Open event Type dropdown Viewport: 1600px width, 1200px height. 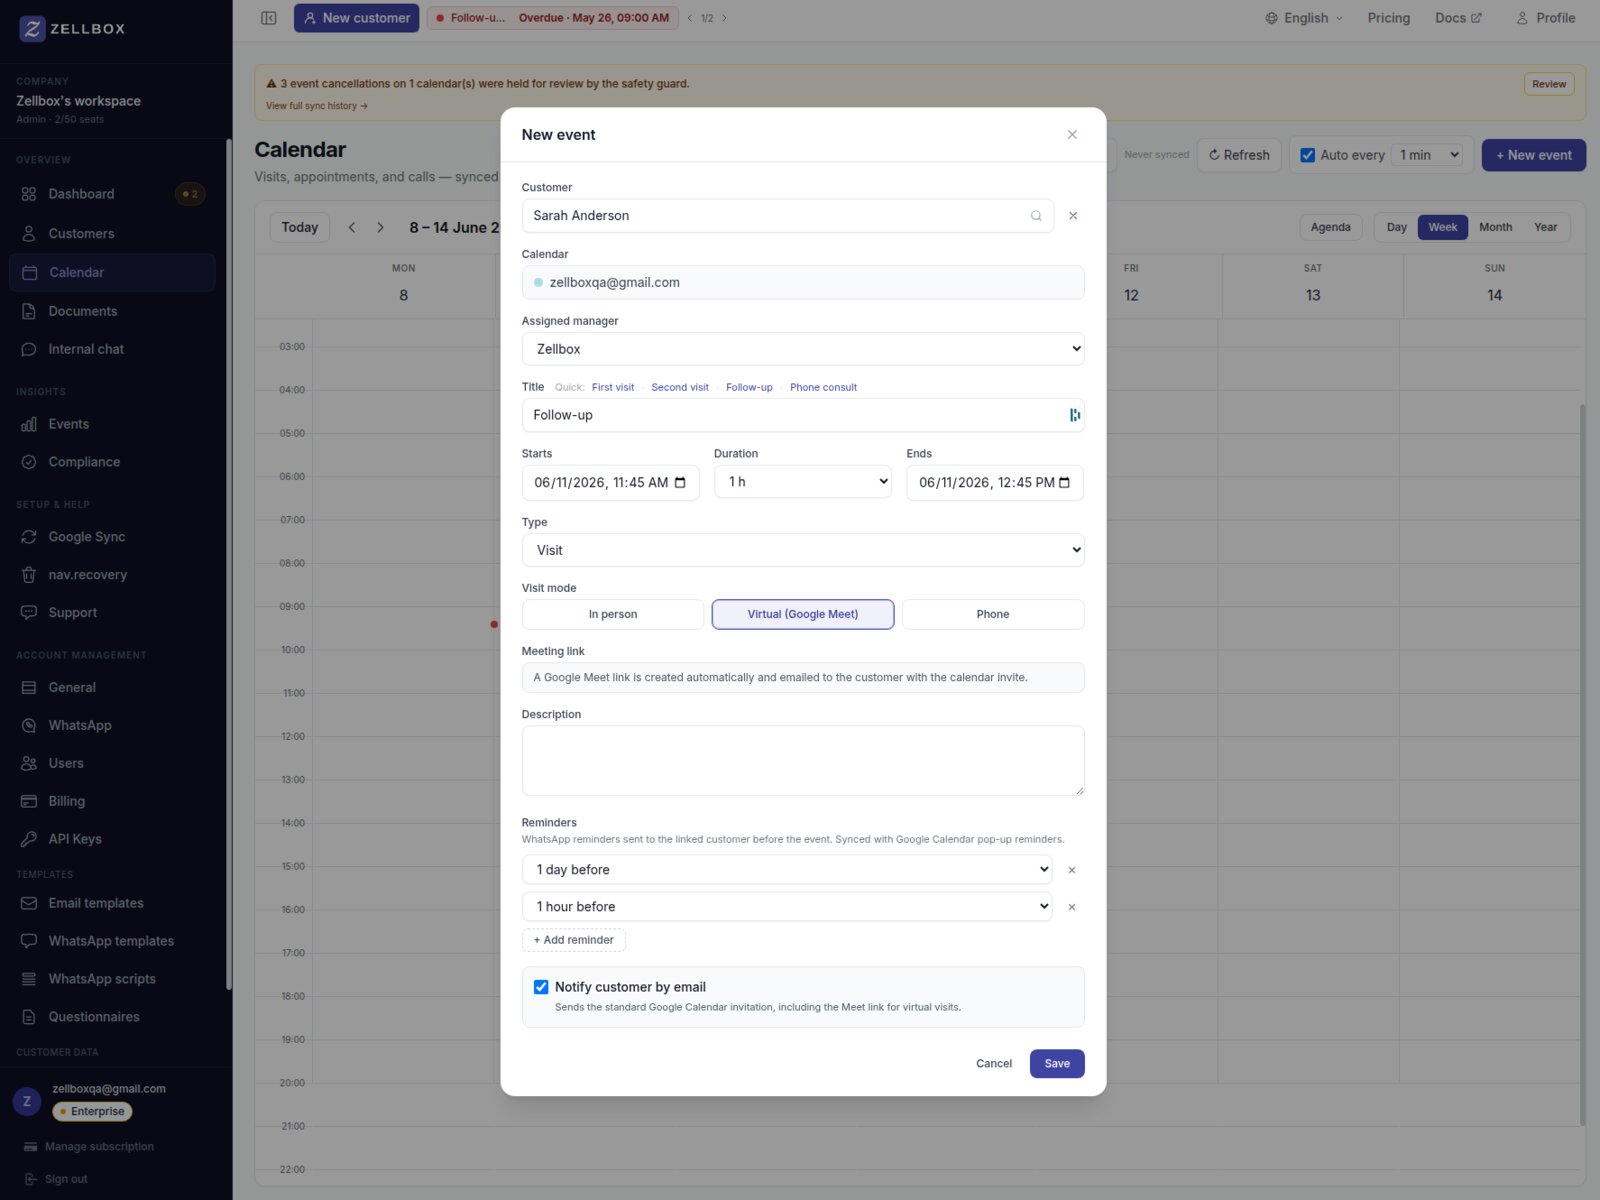803,550
